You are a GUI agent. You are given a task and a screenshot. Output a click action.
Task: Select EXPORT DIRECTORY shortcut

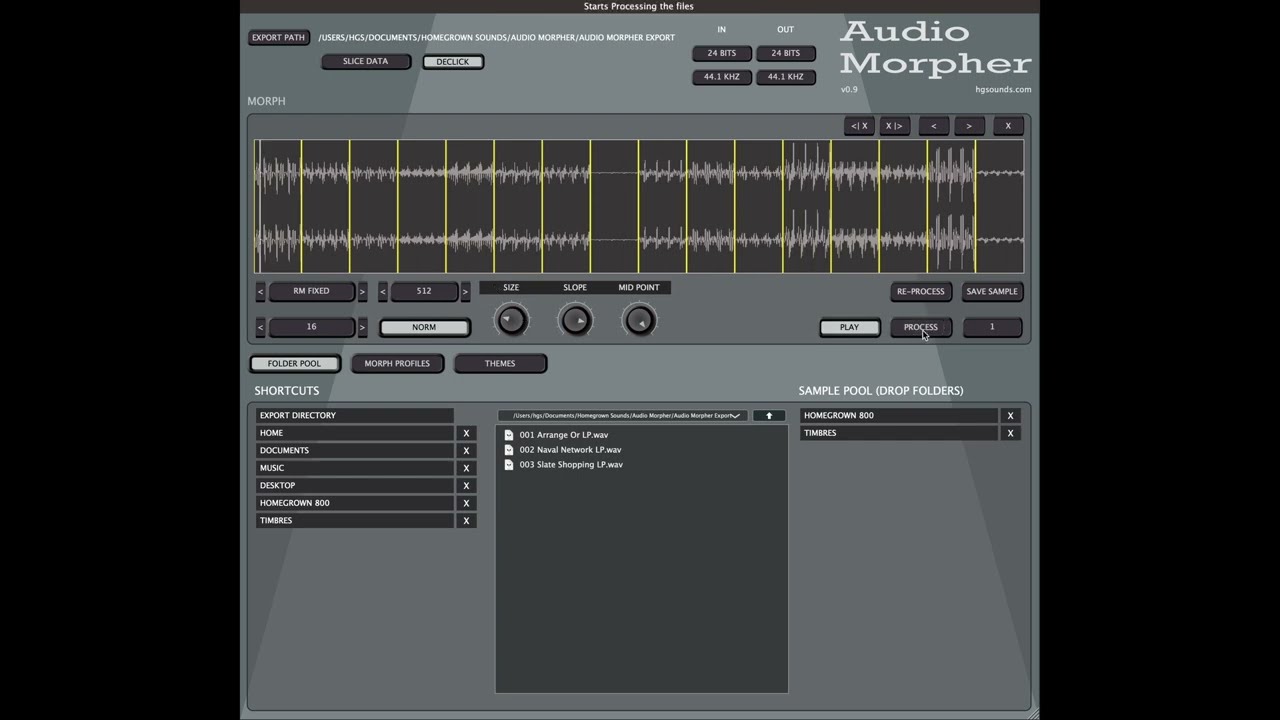pos(355,415)
